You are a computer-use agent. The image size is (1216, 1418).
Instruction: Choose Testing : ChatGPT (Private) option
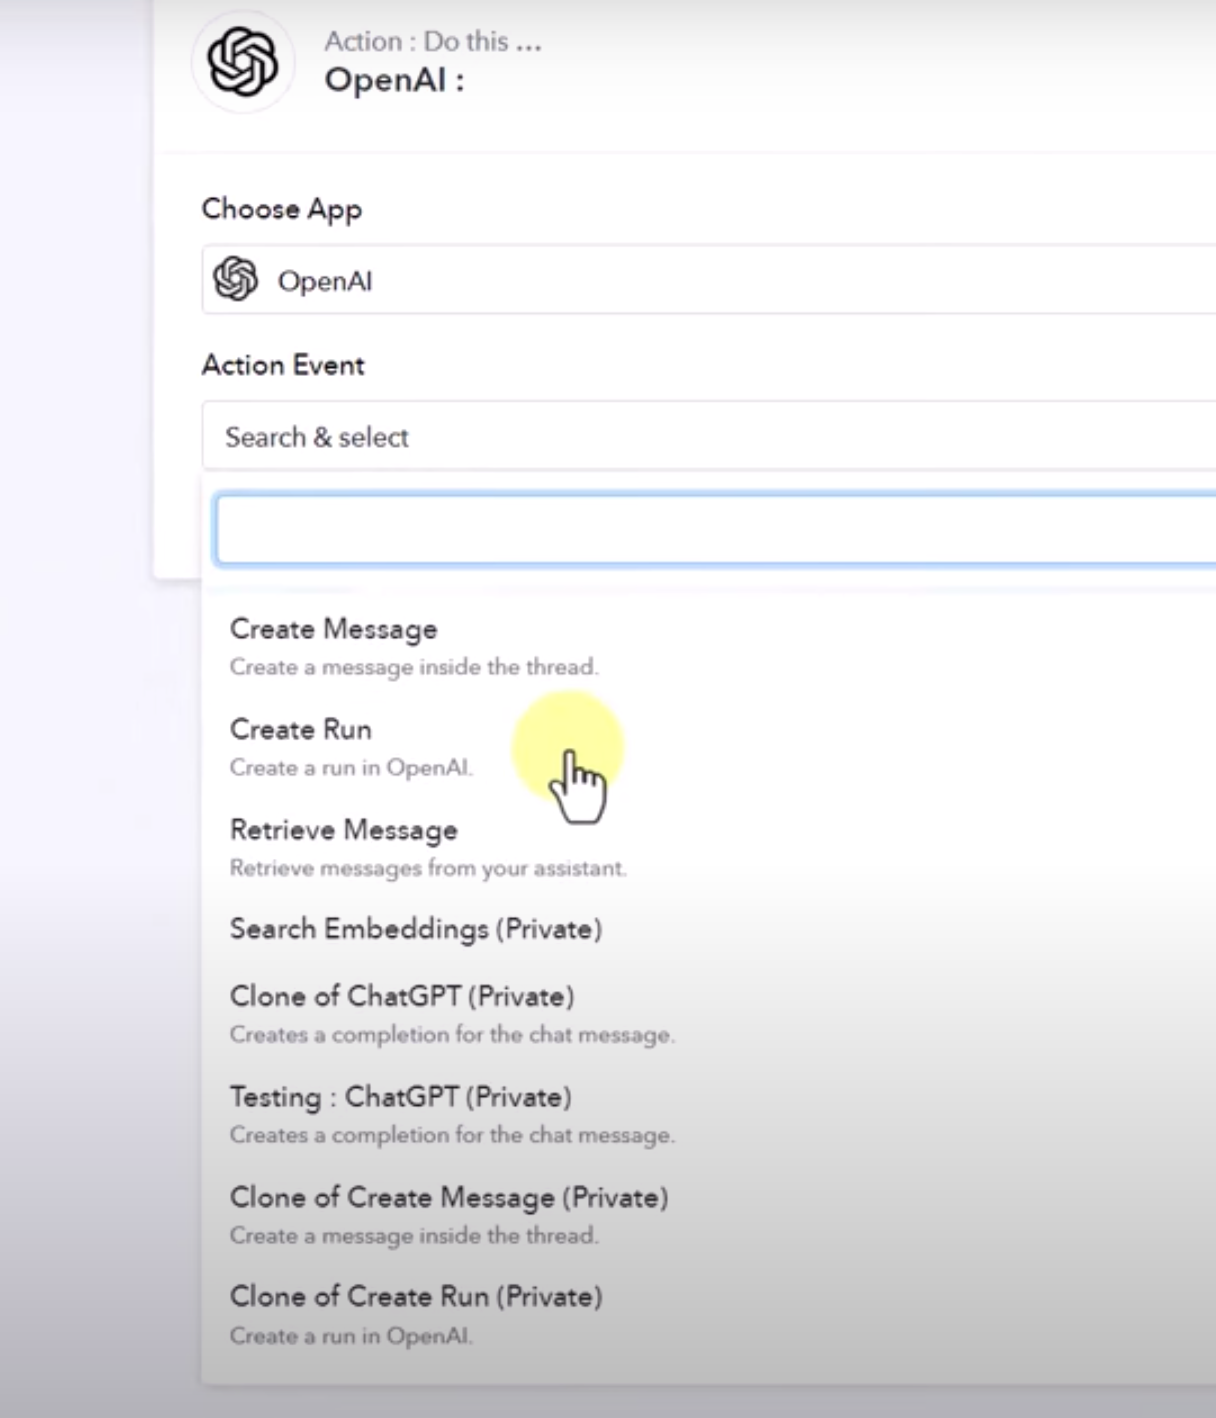click(709, 1114)
